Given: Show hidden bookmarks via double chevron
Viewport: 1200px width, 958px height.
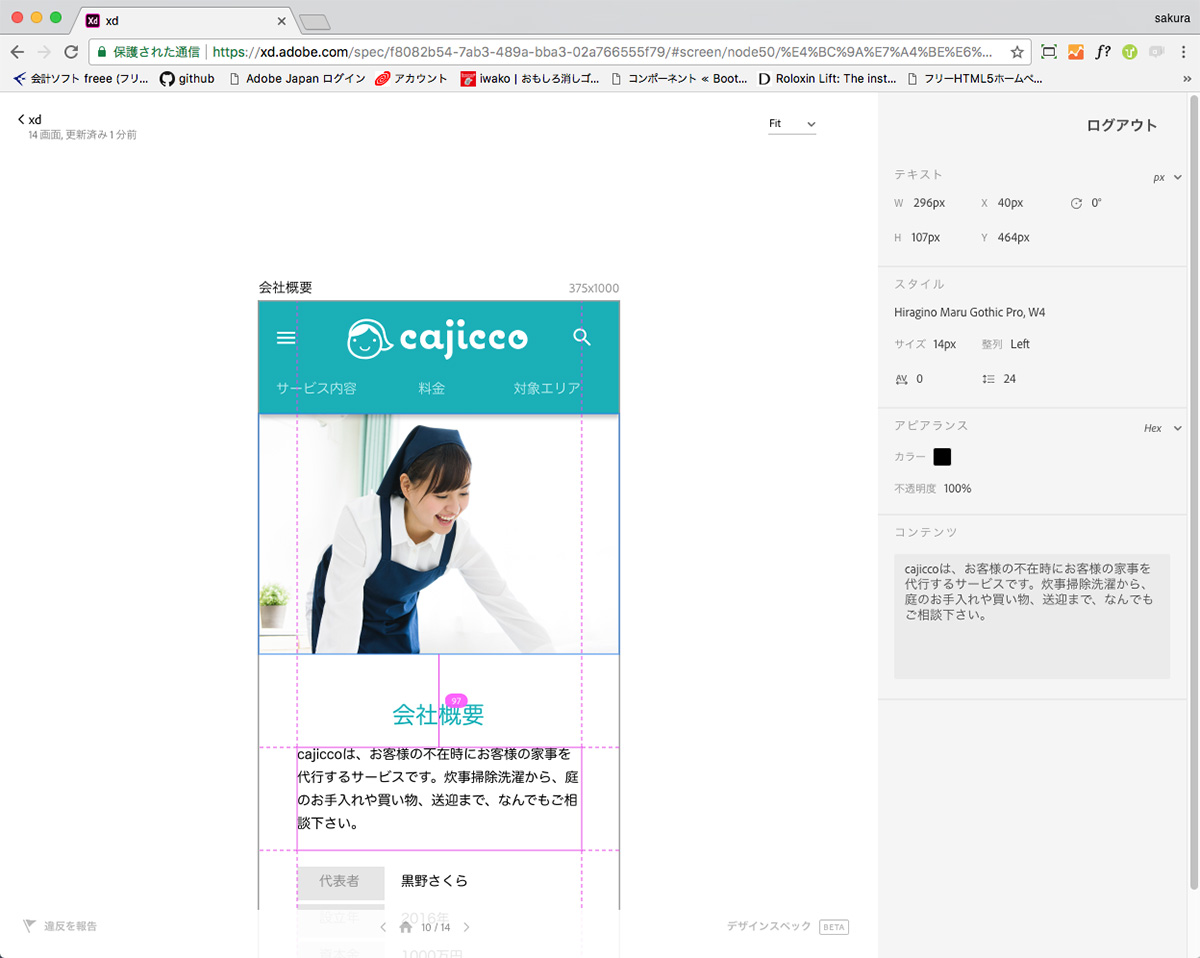Looking at the screenshot, I should pos(1186,78).
